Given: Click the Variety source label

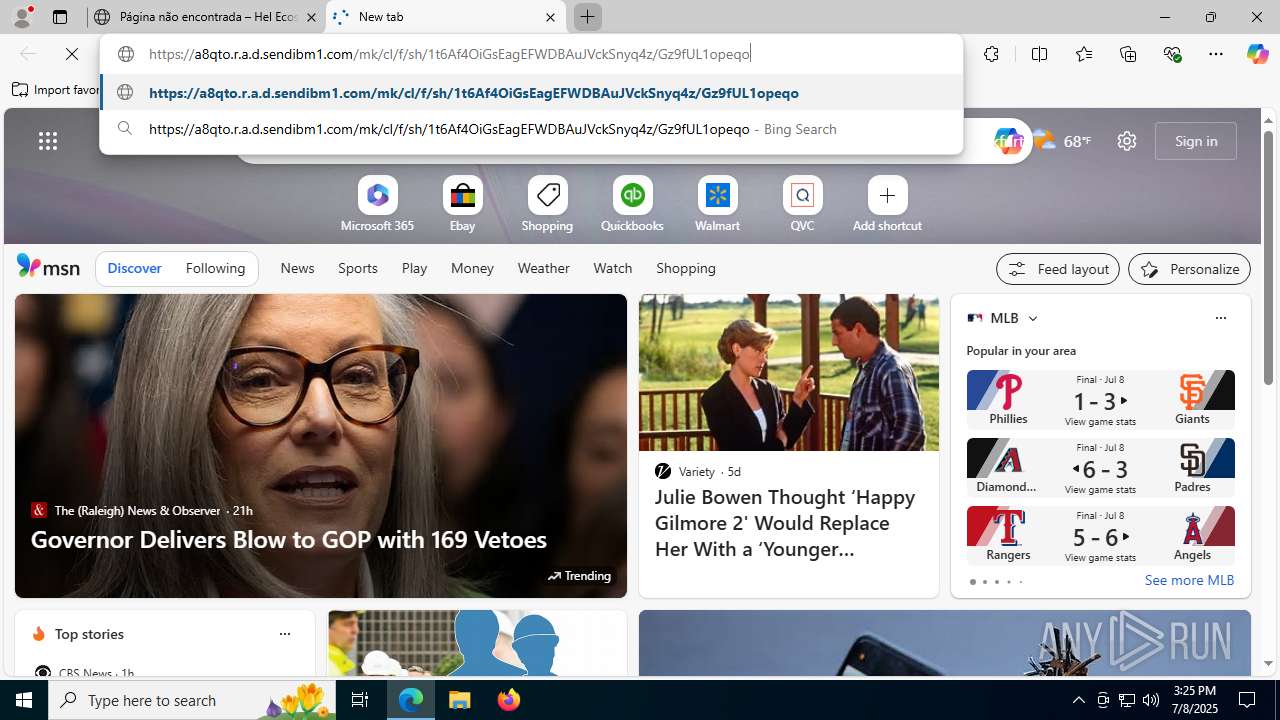Looking at the screenshot, I should click(x=696, y=471).
